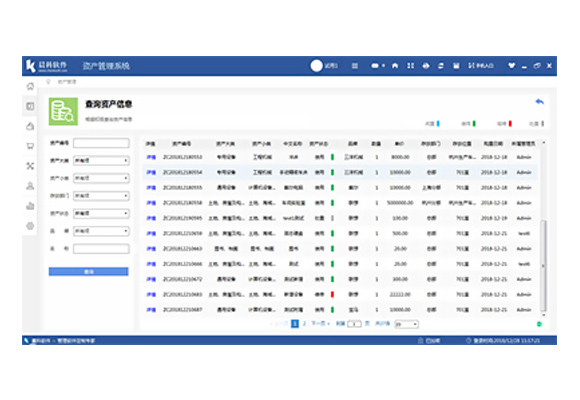Click the scrollbar down arrow of table
The width and height of the screenshot is (580, 400).
[543, 315]
